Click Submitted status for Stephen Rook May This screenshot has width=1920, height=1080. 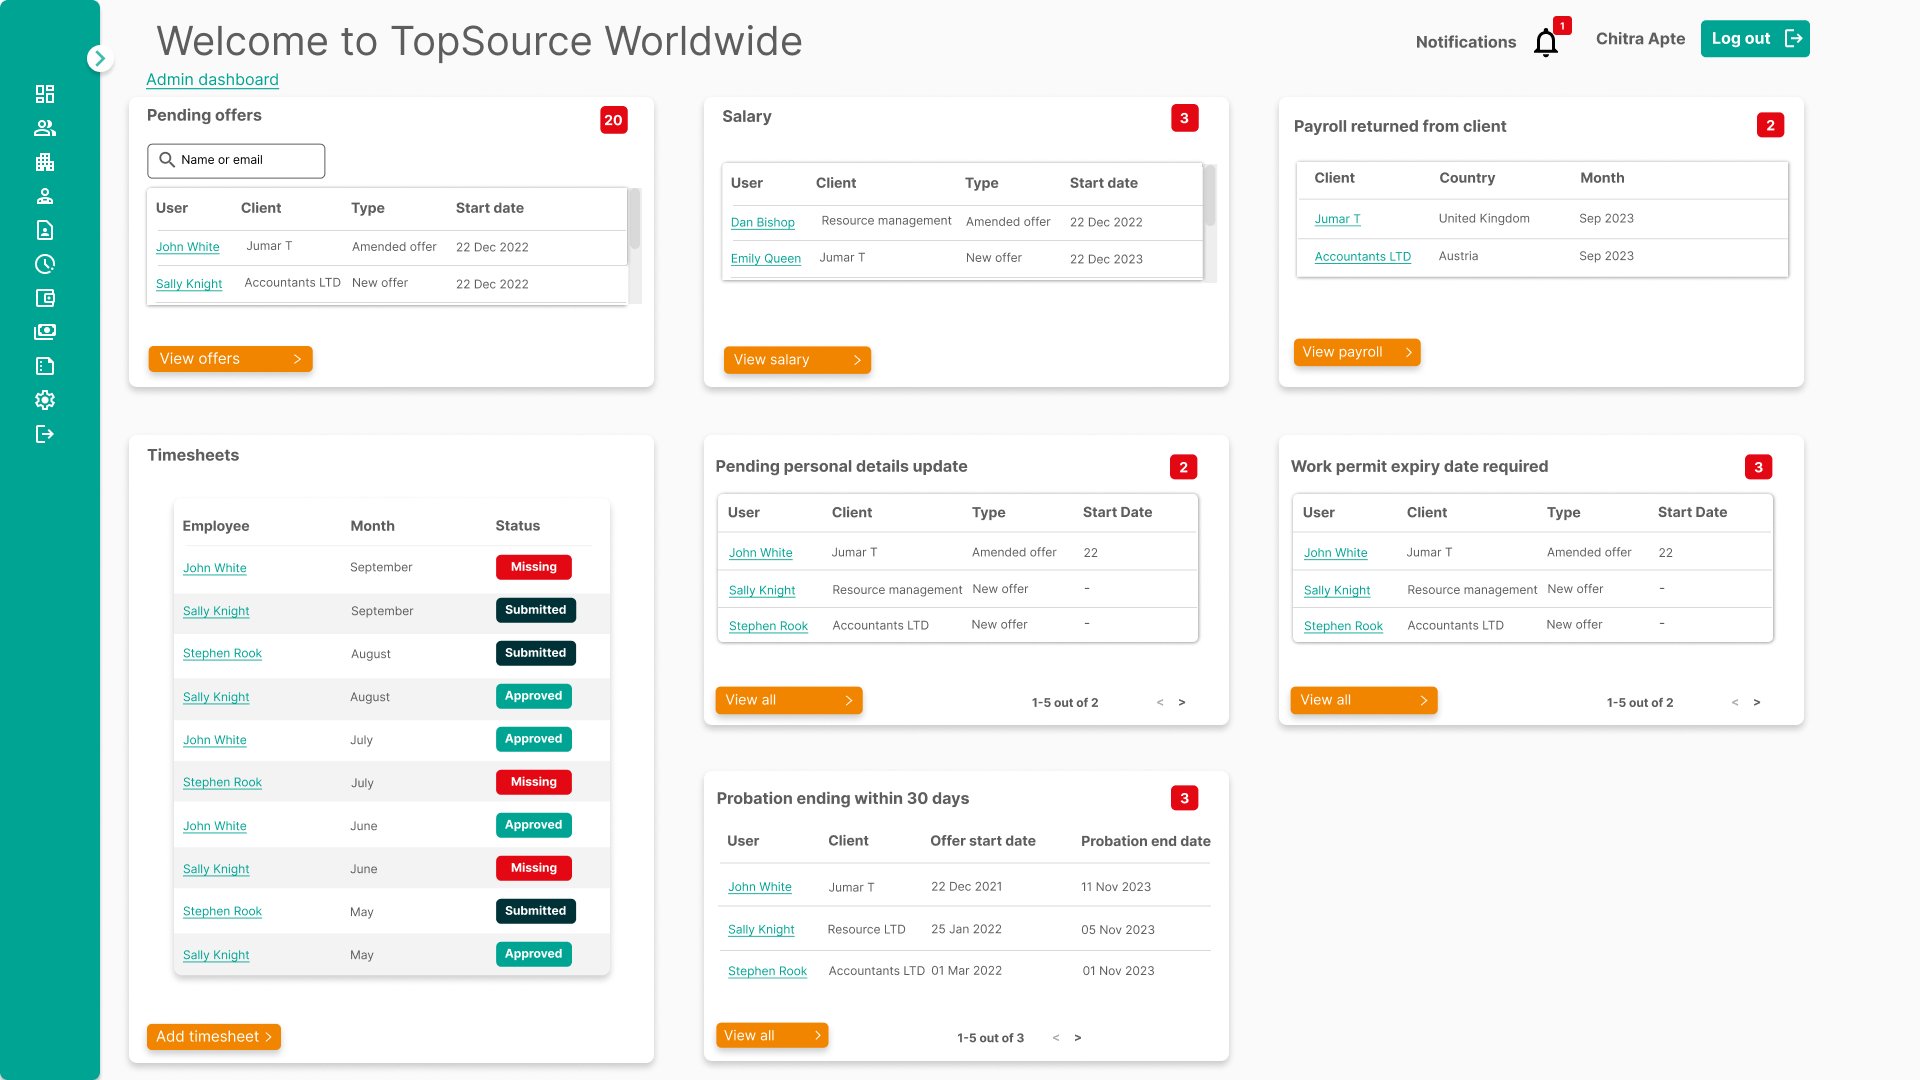tap(535, 911)
